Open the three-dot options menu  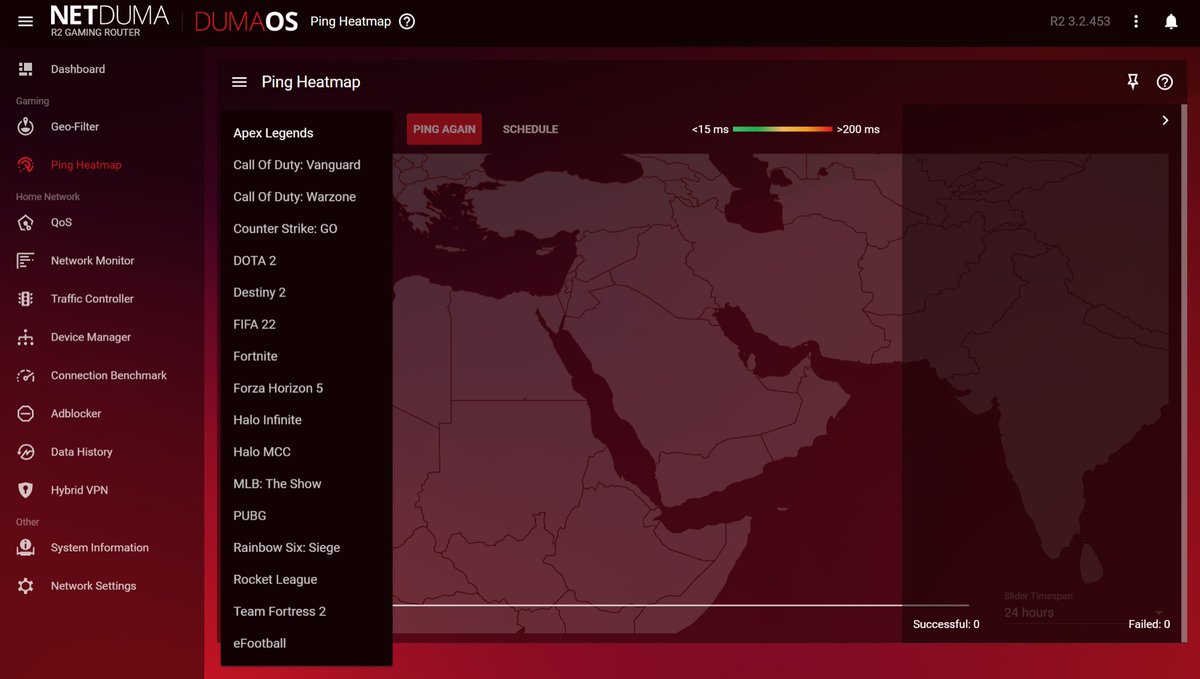tap(1136, 21)
